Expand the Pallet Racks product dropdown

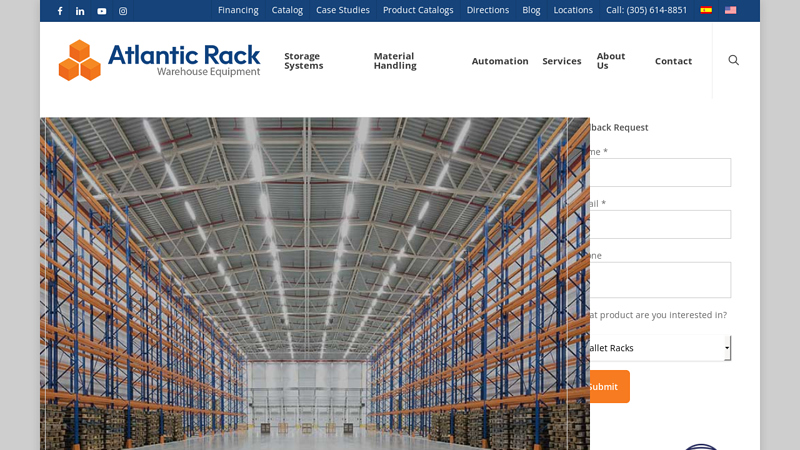pyautogui.click(x=660, y=348)
